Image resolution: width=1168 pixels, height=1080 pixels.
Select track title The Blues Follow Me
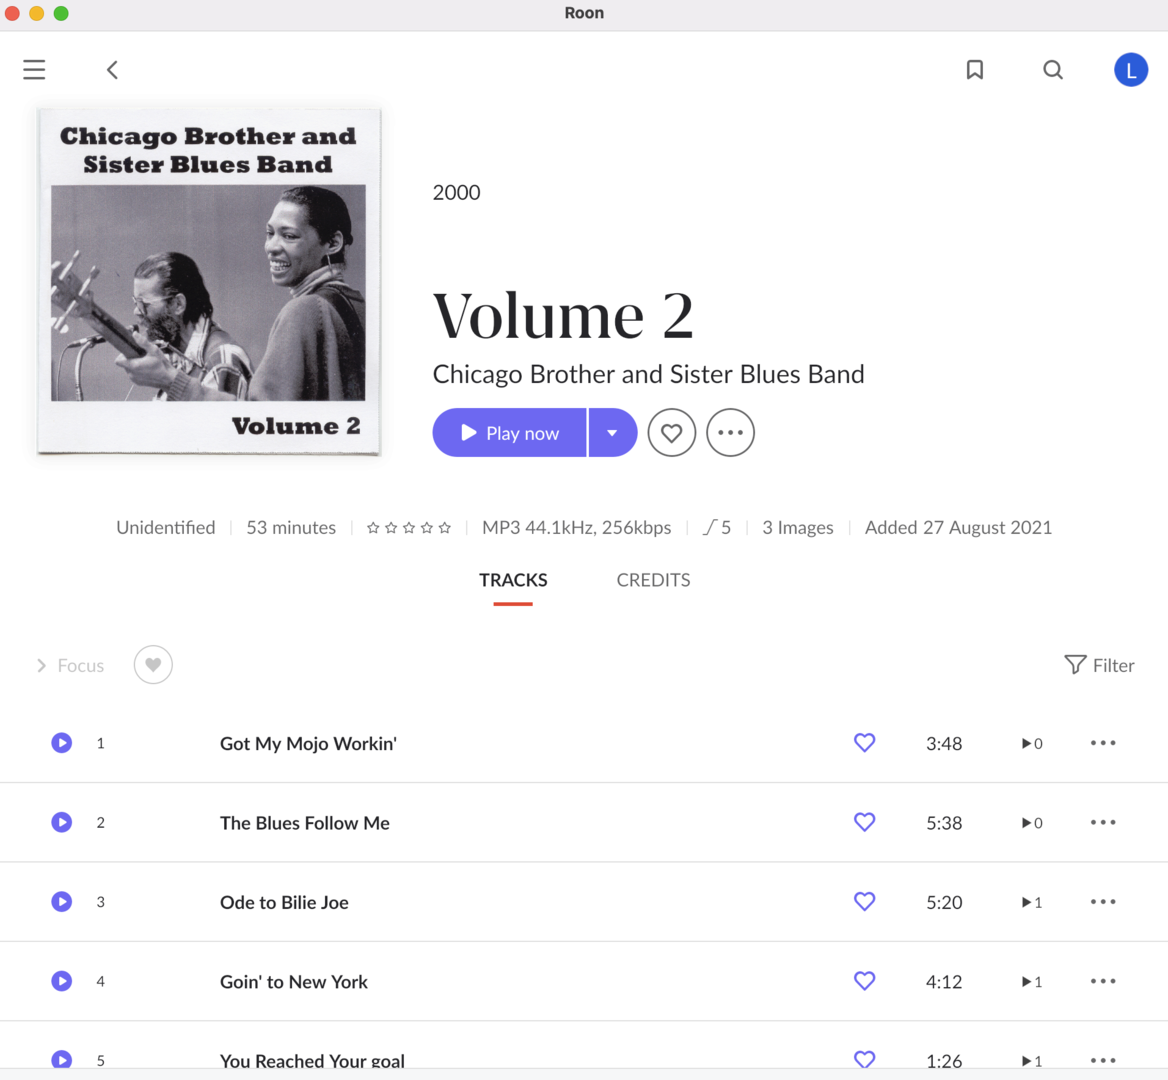305,823
